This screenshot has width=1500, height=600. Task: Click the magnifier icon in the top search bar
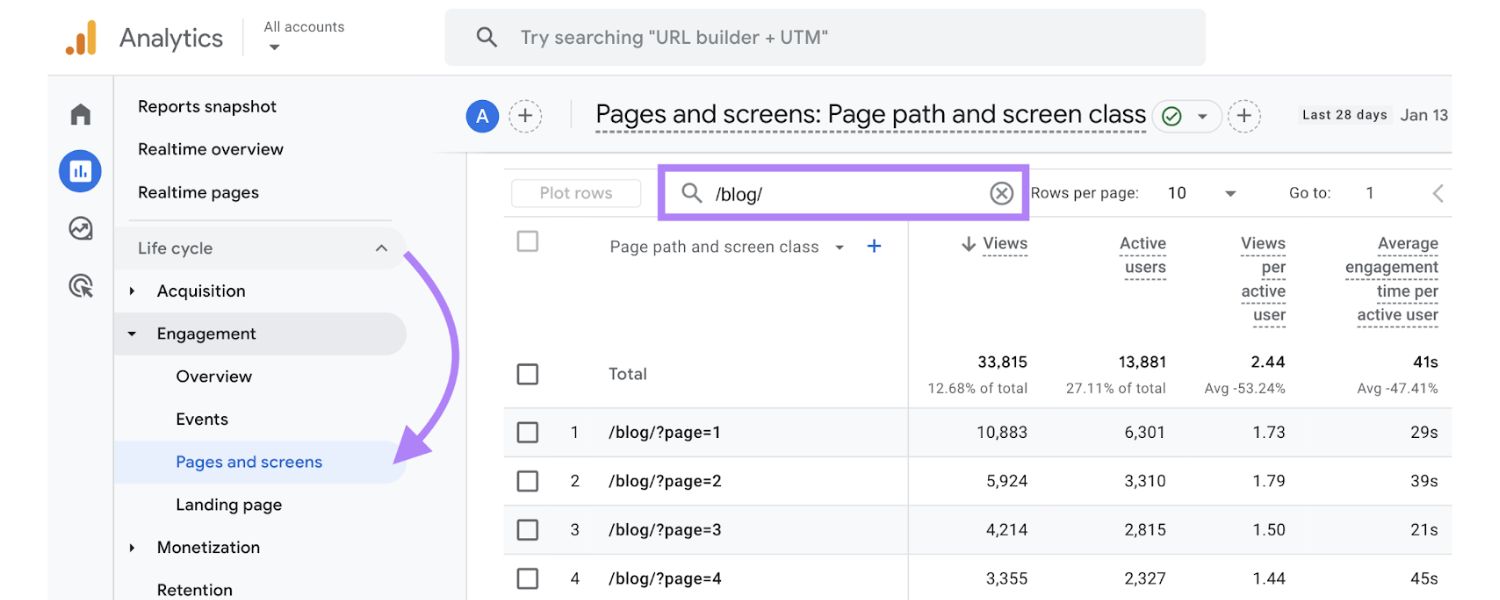(x=487, y=36)
